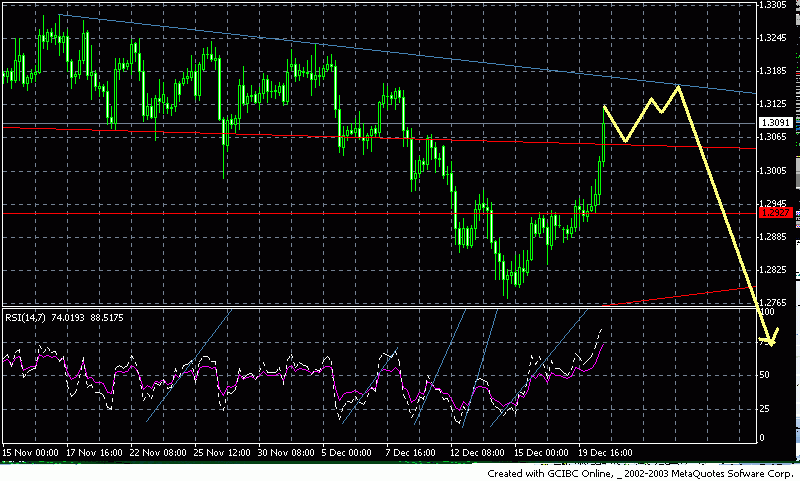The image size is (800, 481).
Task: Click the 25 Nov 12:00 time label
Action: click(x=222, y=452)
